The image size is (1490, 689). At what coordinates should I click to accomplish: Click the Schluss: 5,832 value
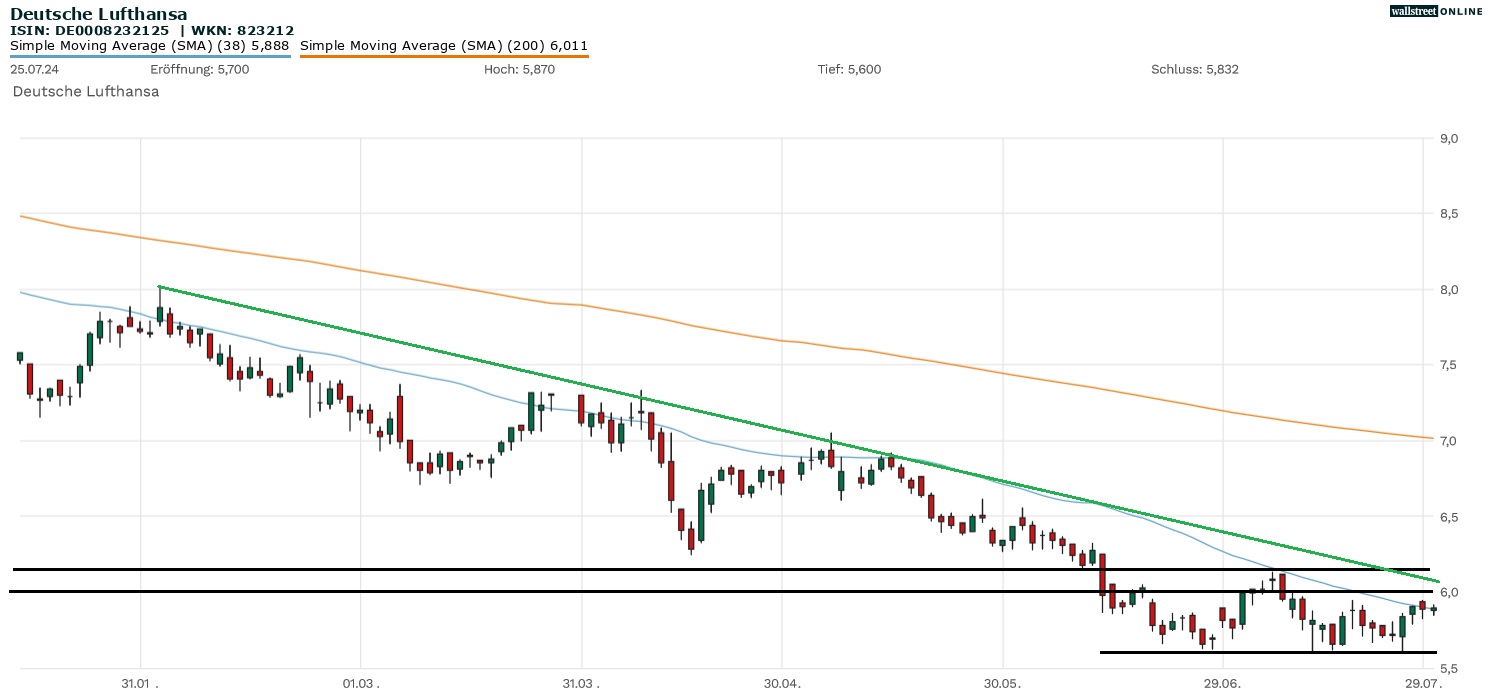click(1195, 69)
